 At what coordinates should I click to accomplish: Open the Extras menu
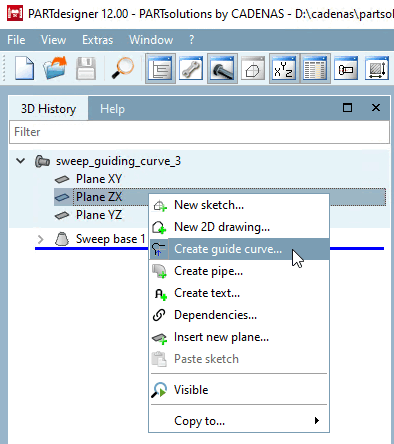pos(97,40)
